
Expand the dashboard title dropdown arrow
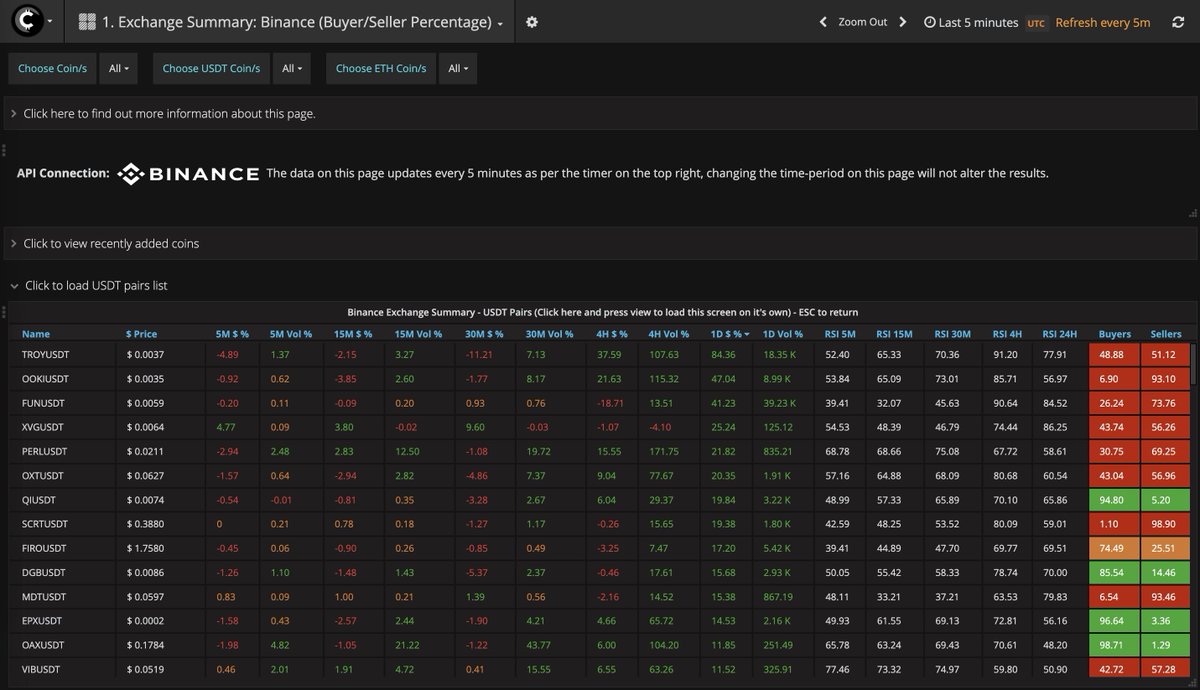click(x=498, y=21)
